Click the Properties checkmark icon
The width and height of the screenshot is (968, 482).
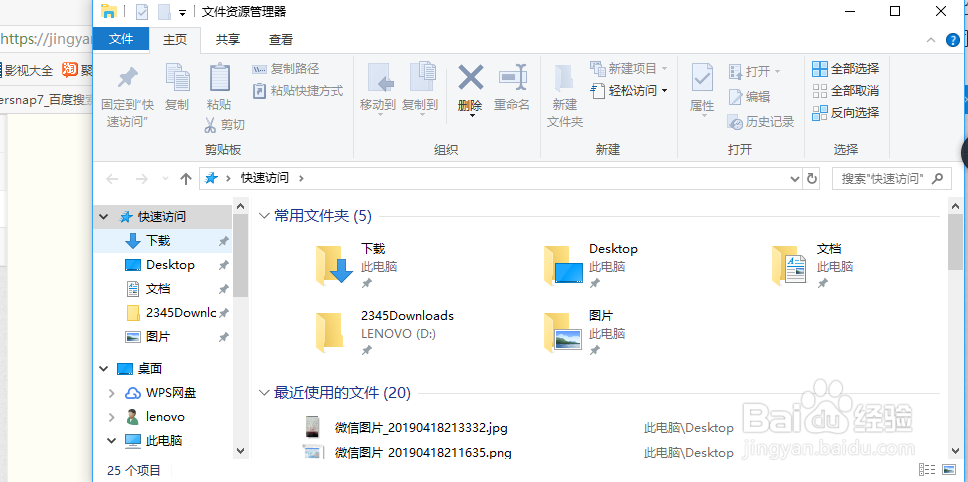point(702,78)
